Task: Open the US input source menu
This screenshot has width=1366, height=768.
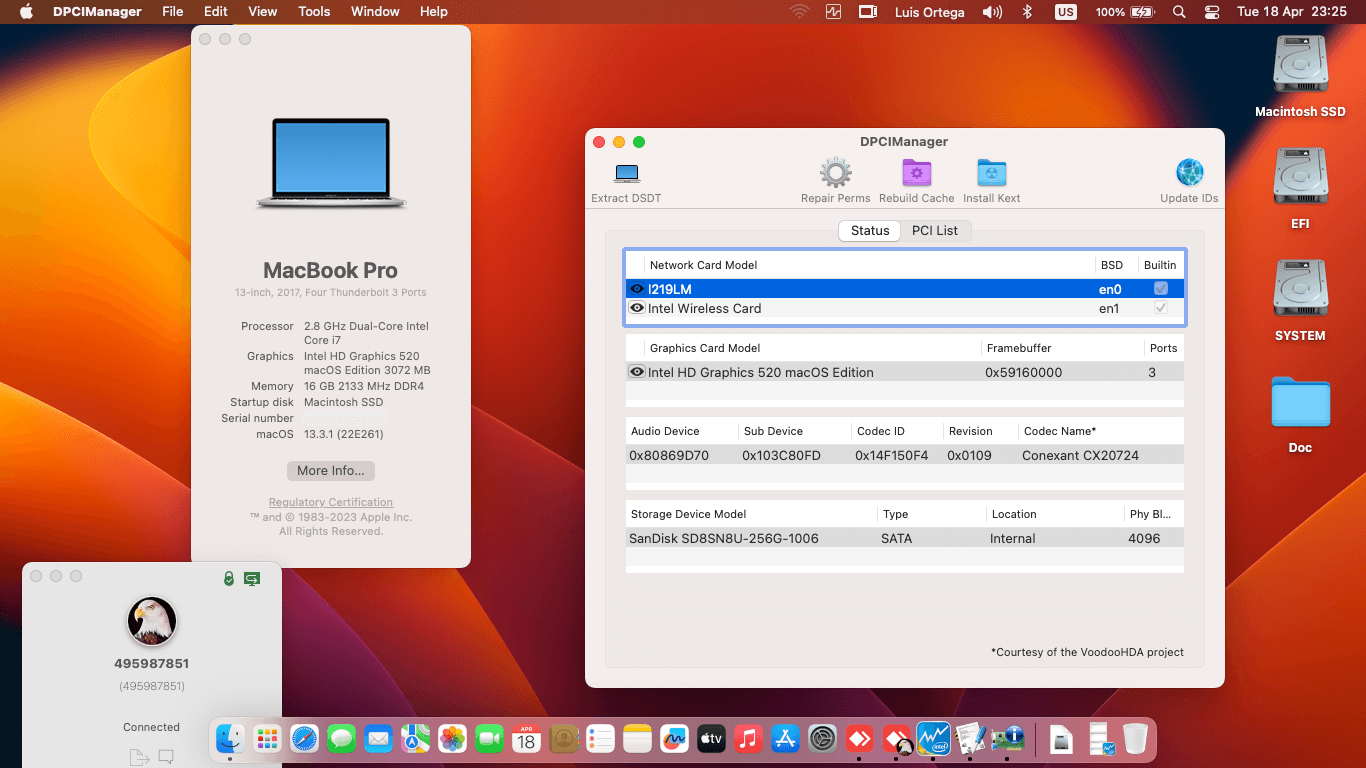Action: pos(1066,12)
